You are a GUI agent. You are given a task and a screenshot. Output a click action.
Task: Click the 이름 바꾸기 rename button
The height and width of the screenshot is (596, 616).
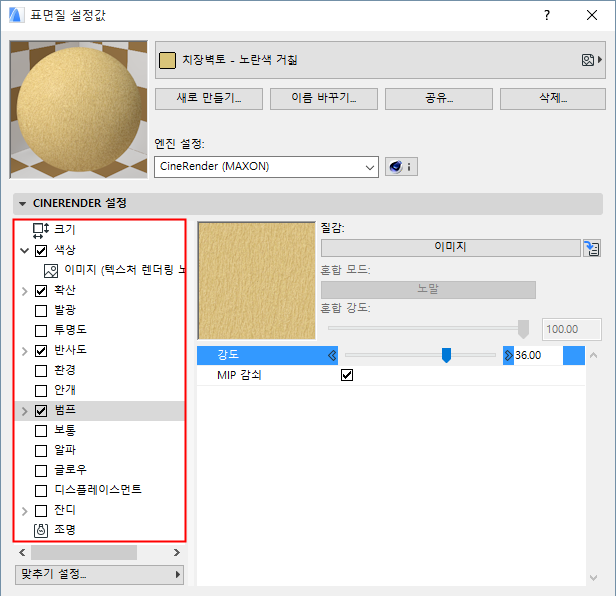point(324,99)
